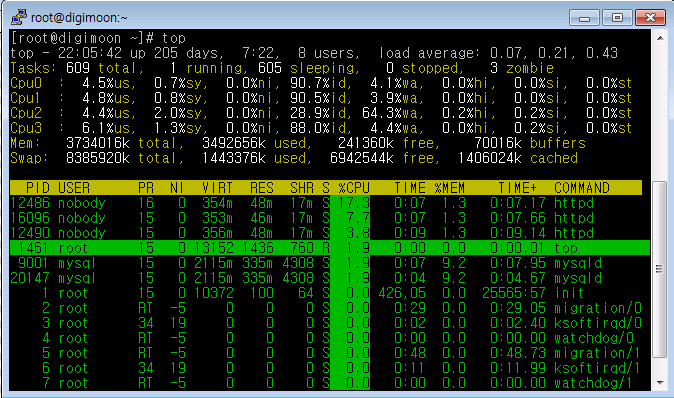Minimize the root@digimoon terminal window

tap(584, 18)
